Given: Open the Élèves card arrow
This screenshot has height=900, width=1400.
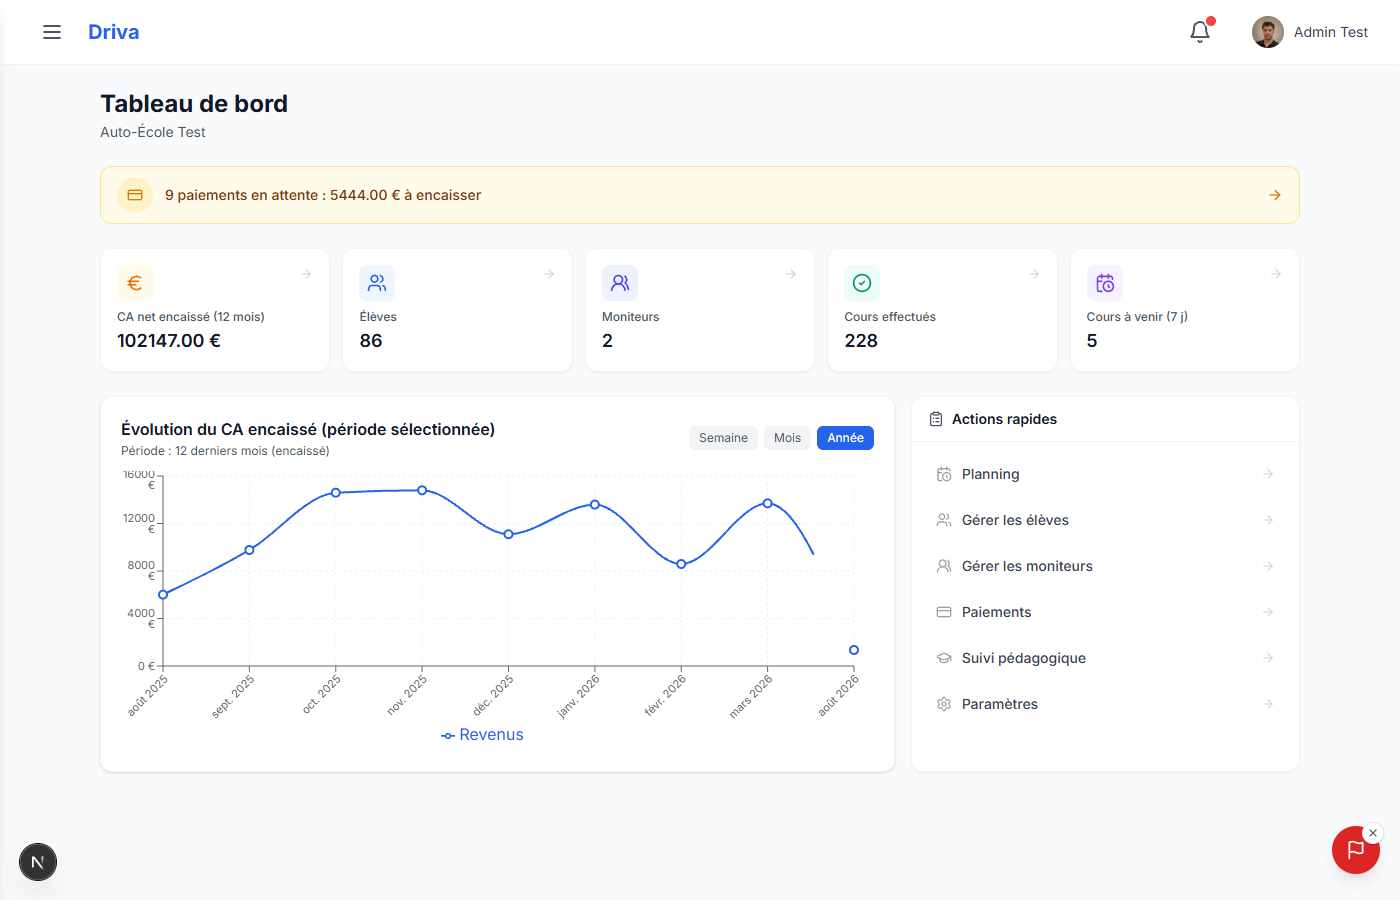Looking at the screenshot, I should [x=549, y=274].
